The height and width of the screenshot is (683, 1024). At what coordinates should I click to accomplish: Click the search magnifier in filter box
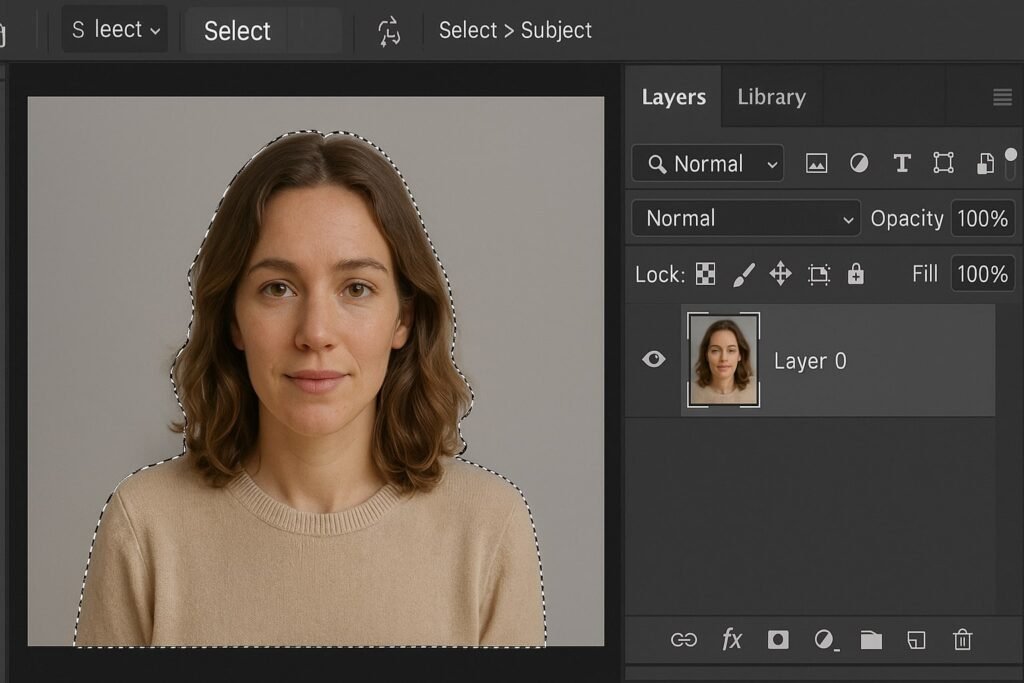pyautogui.click(x=657, y=164)
